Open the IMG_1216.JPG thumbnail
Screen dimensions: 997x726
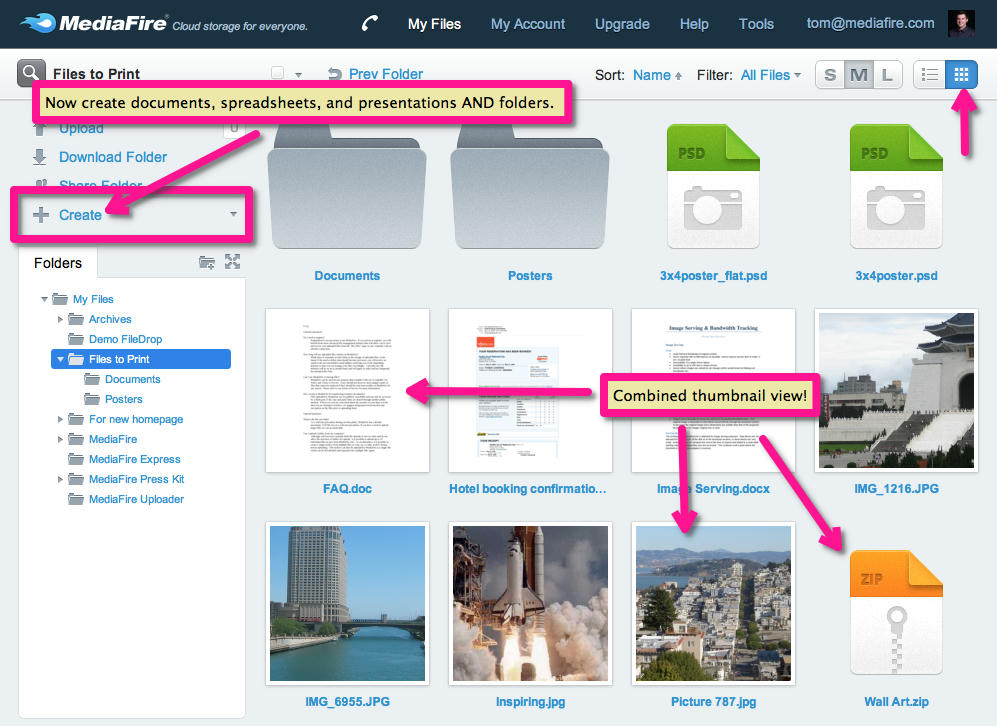point(897,390)
